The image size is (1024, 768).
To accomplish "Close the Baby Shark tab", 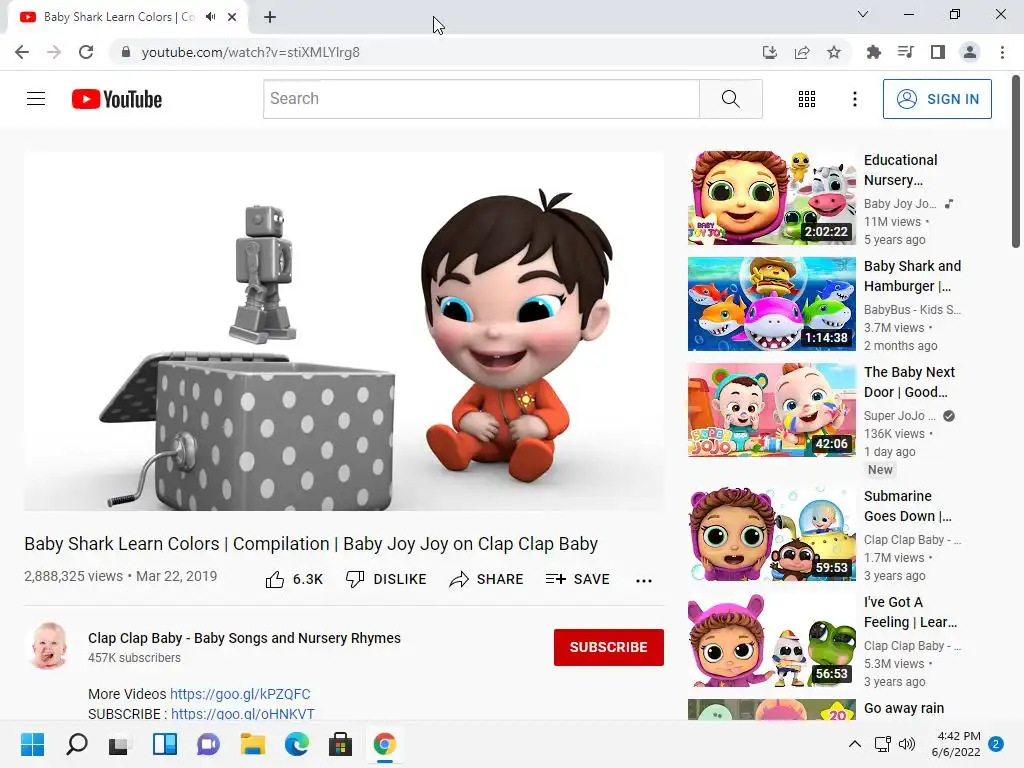I will click(x=232, y=17).
